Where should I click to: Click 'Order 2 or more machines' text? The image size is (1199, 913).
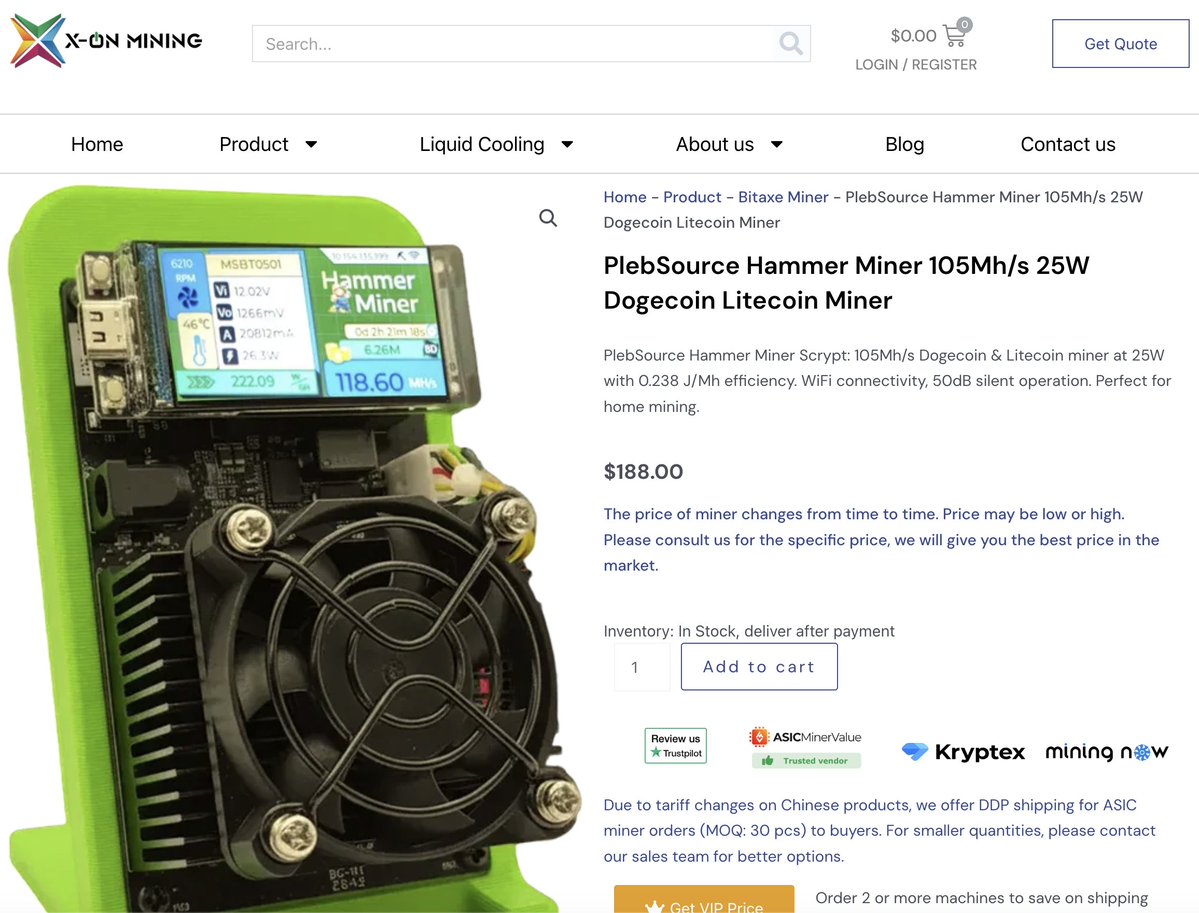click(x=982, y=898)
